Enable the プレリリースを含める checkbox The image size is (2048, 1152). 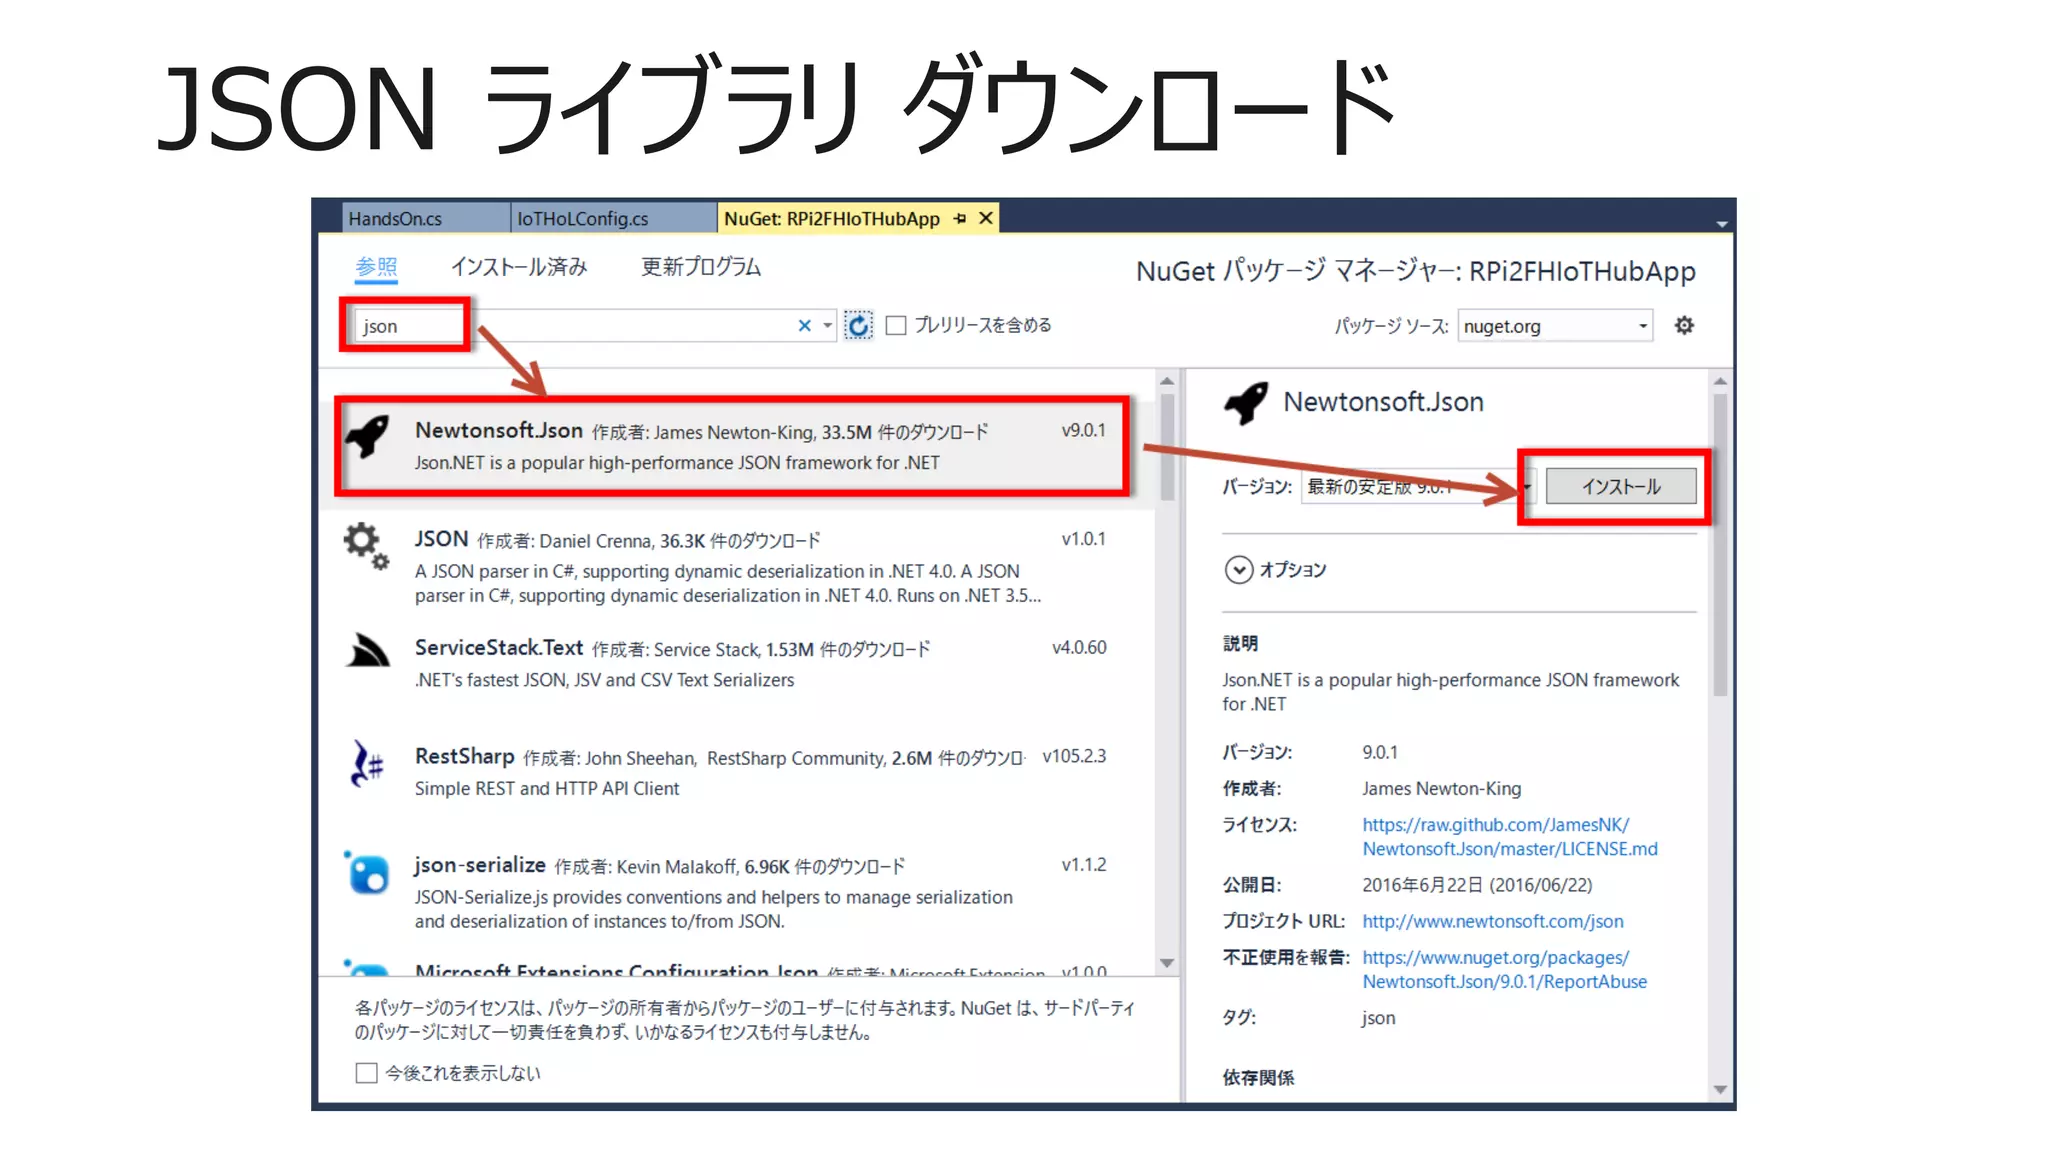896,326
